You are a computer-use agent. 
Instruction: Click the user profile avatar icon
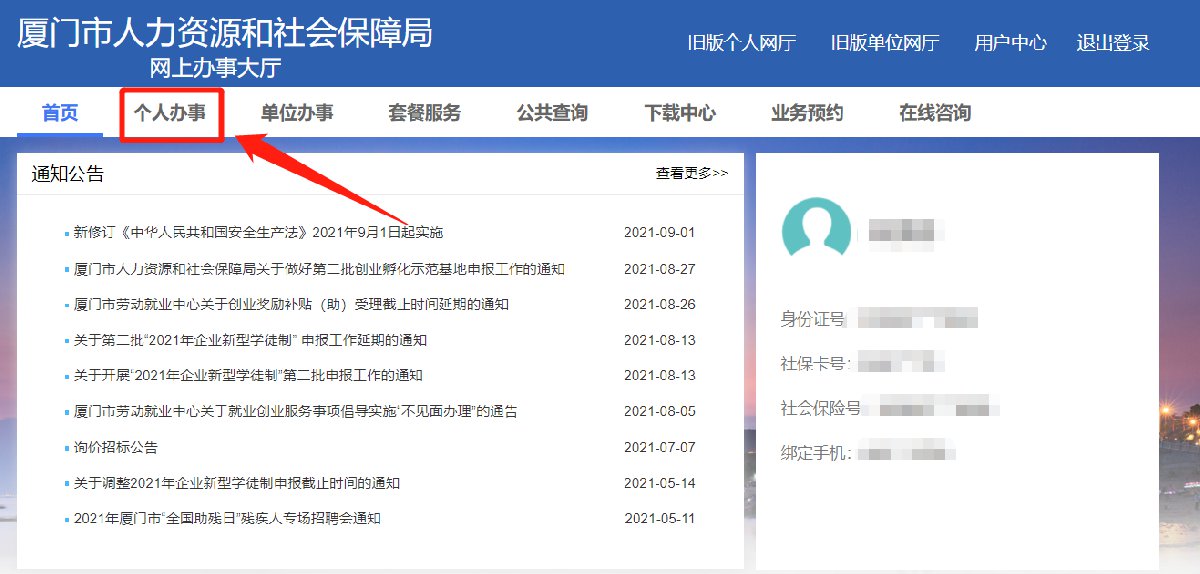(x=816, y=232)
